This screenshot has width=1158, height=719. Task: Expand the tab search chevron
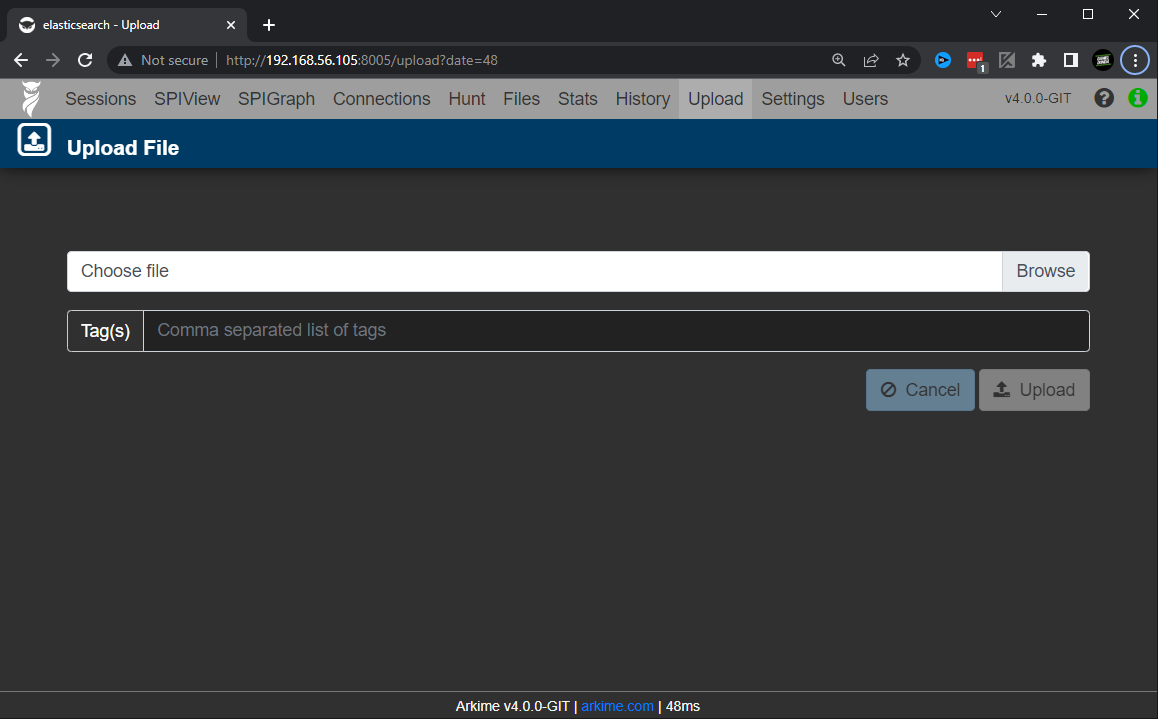point(996,14)
